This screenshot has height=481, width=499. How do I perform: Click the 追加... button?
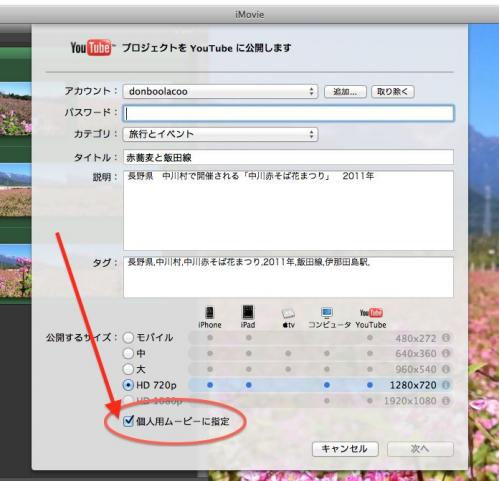[x=345, y=92]
